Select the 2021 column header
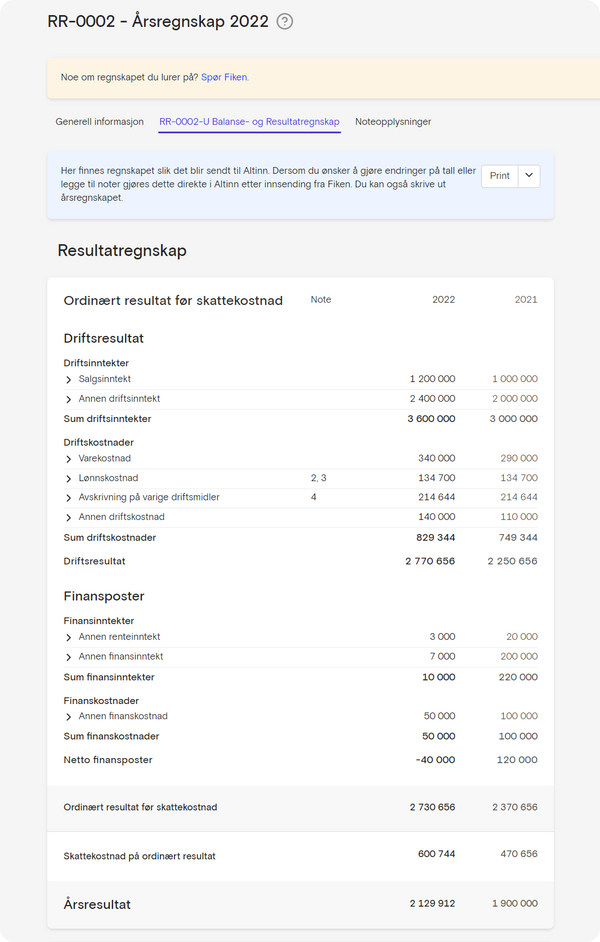Image resolution: width=600 pixels, height=942 pixels. [523, 299]
